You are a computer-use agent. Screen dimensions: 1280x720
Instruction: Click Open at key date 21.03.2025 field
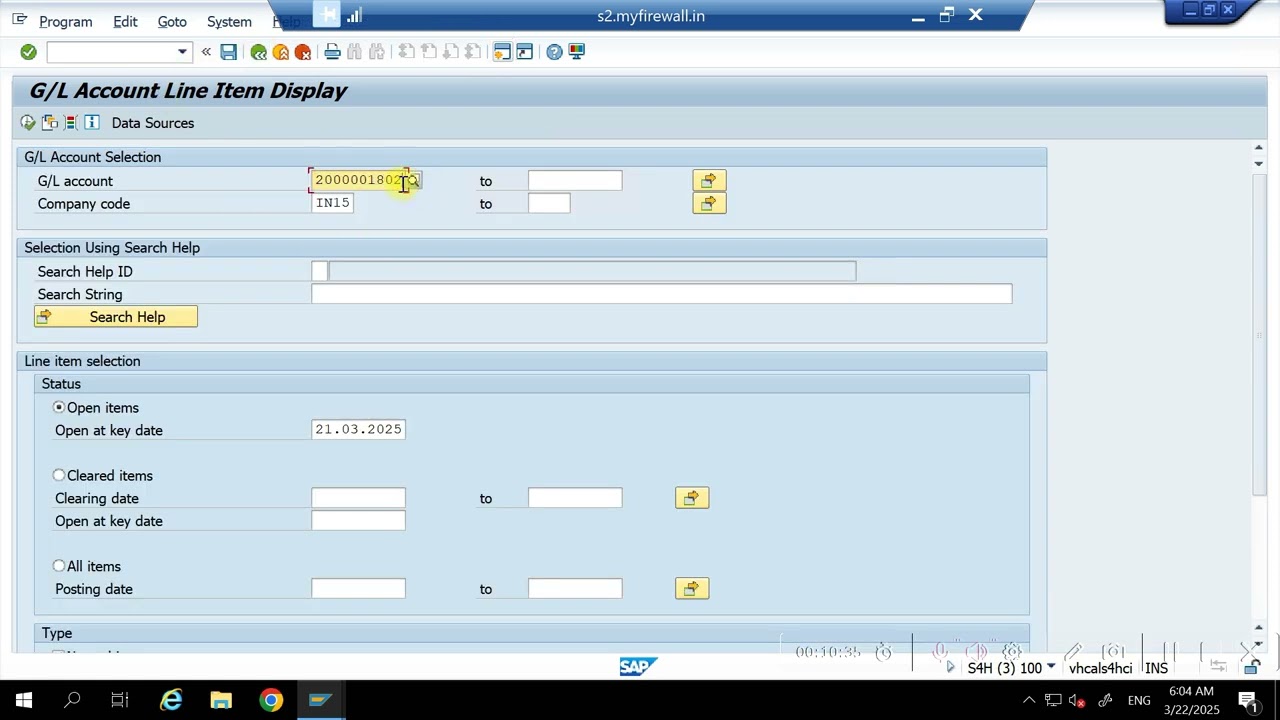(x=358, y=429)
